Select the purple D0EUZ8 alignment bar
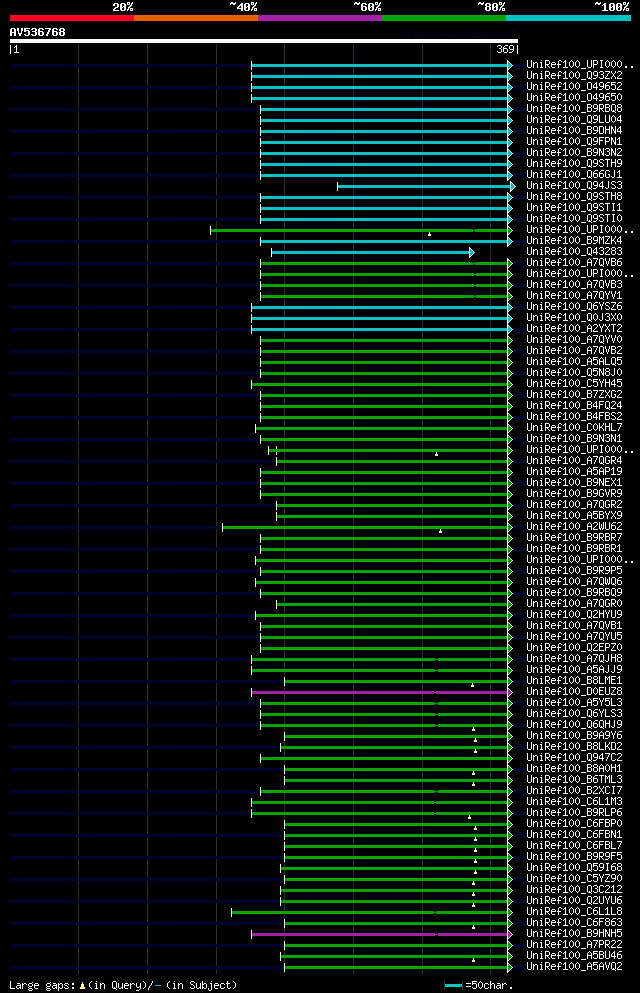The width and height of the screenshot is (640, 993). [382, 693]
